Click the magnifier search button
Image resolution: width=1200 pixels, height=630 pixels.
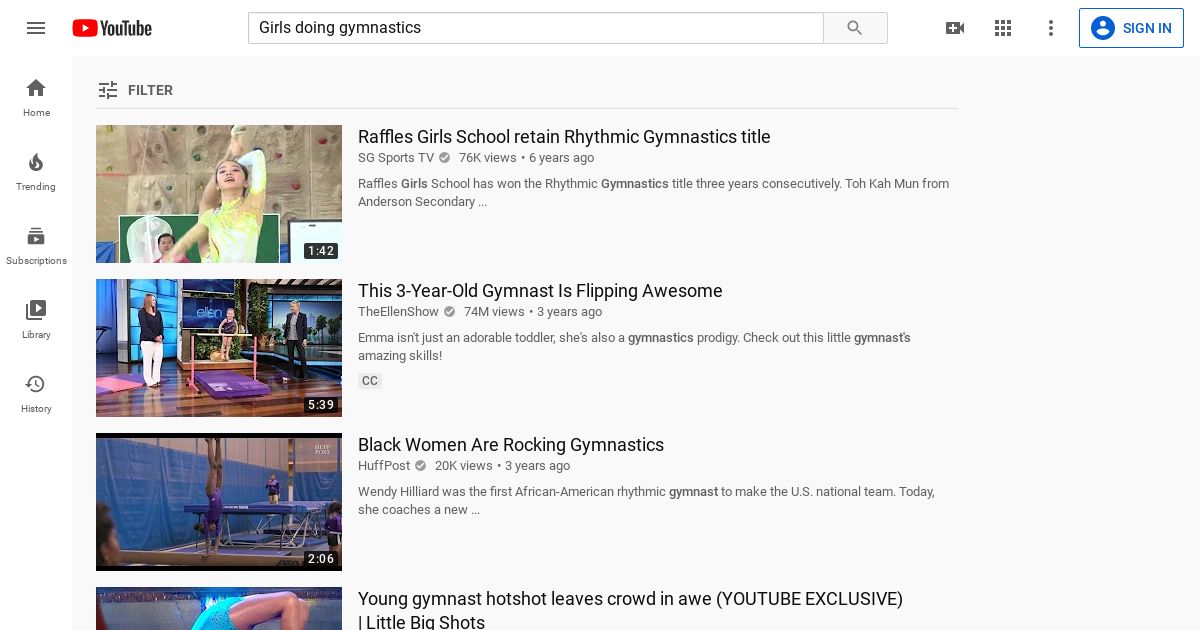click(x=855, y=28)
